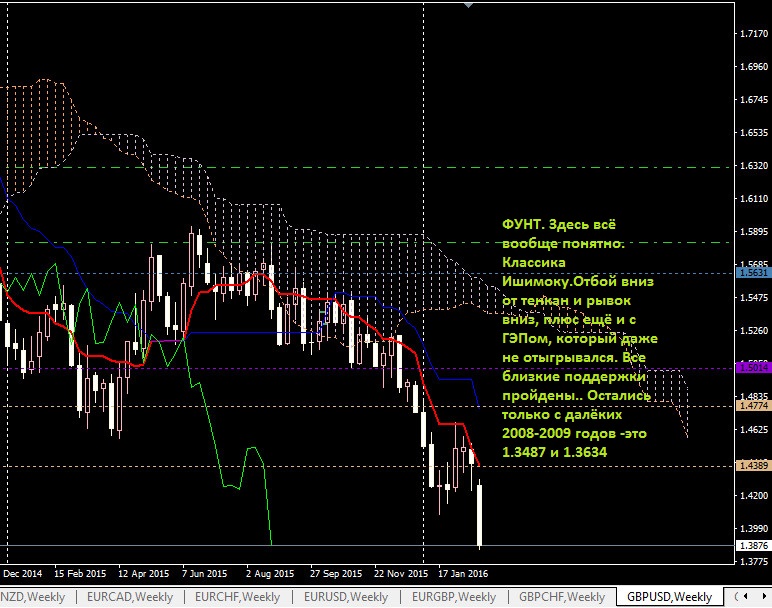Select the active GBPUSD,Weekly chart tab
The width and height of the screenshot is (772, 608).
tap(669, 597)
